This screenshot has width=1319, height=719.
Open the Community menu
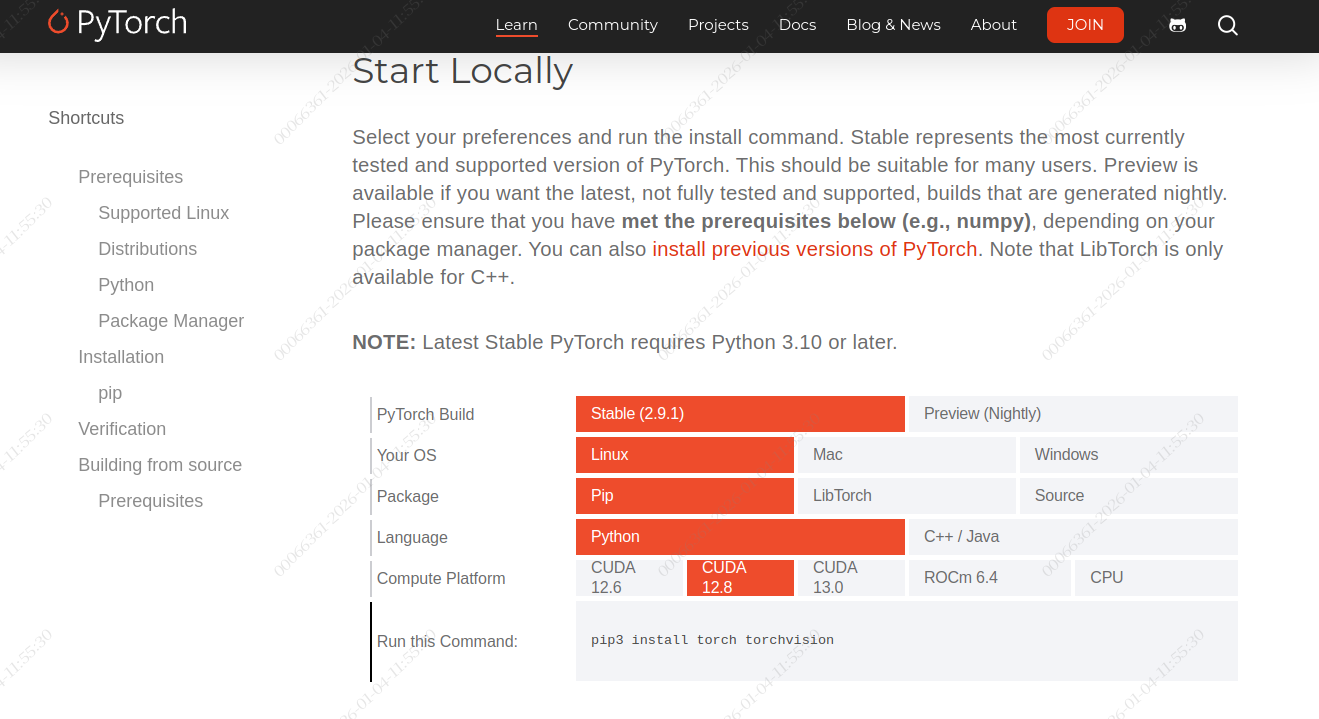coord(613,25)
